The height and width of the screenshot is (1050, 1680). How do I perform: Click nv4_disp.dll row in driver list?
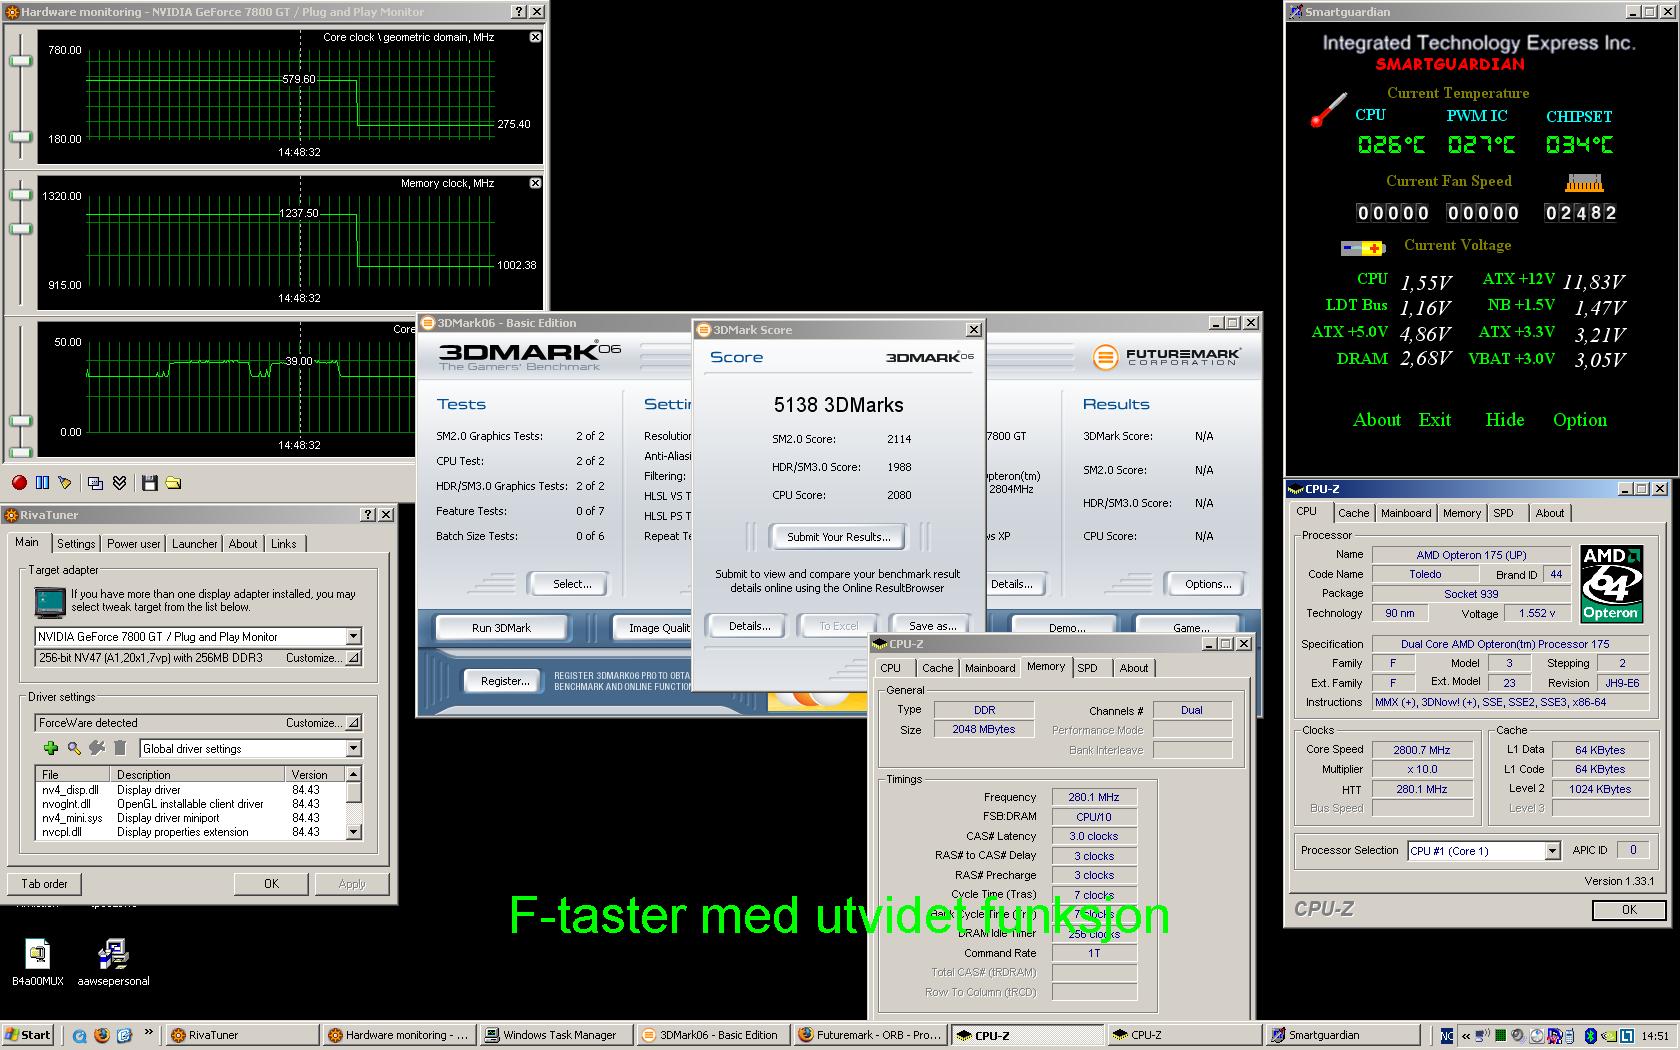click(190, 790)
